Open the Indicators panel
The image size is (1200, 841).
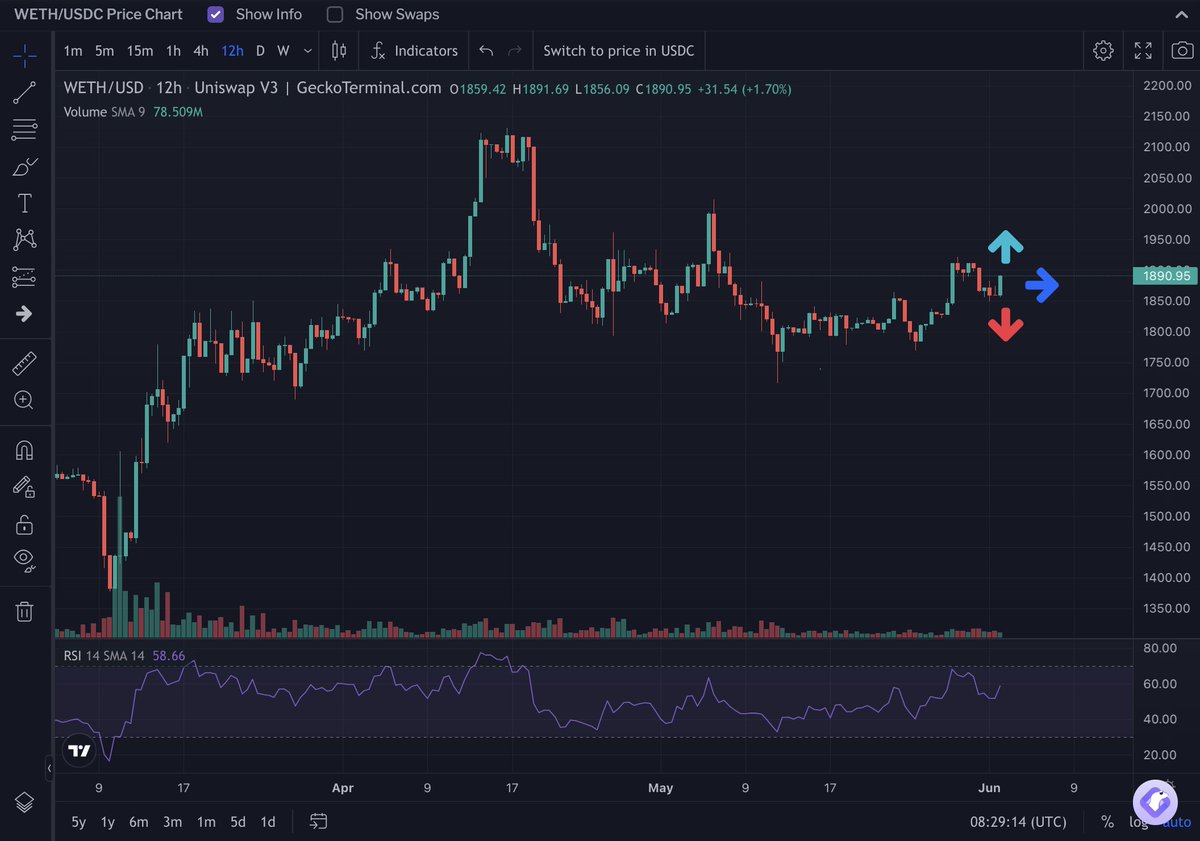click(x=414, y=50)
